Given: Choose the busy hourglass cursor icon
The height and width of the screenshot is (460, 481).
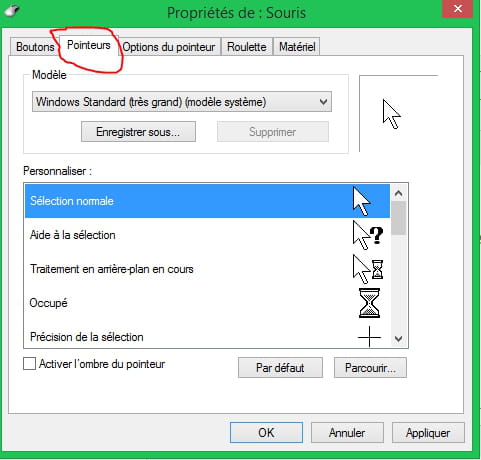Looking at the screenshot, I should point(369,303).
